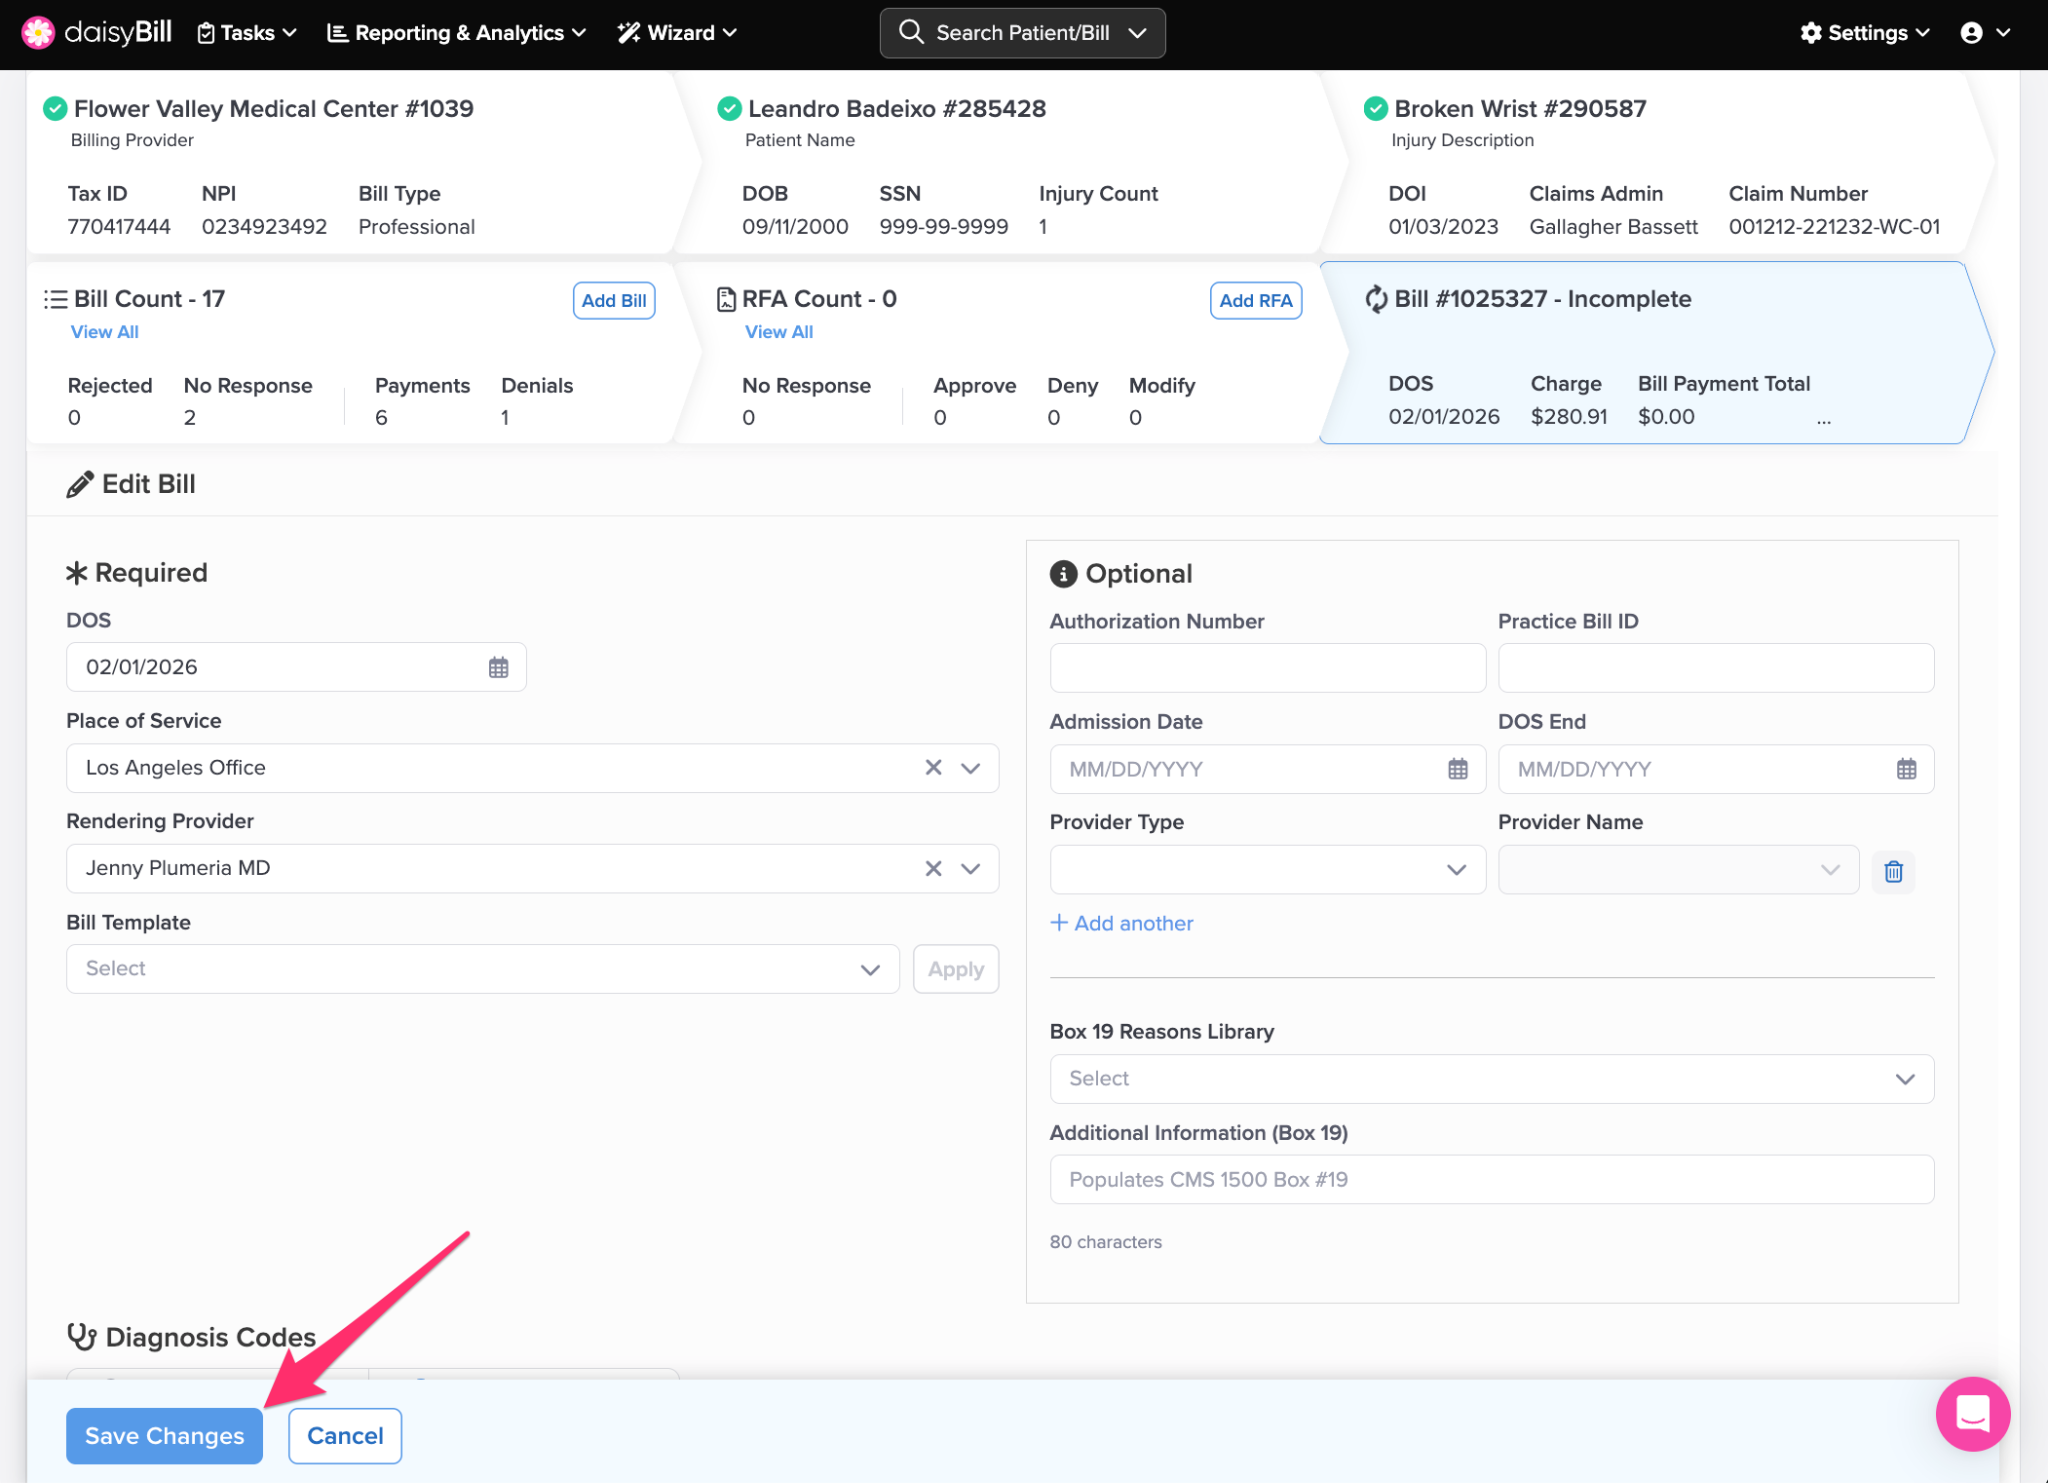
Task: Click the Add another provider link
Action: click(x=1122, y=923)
